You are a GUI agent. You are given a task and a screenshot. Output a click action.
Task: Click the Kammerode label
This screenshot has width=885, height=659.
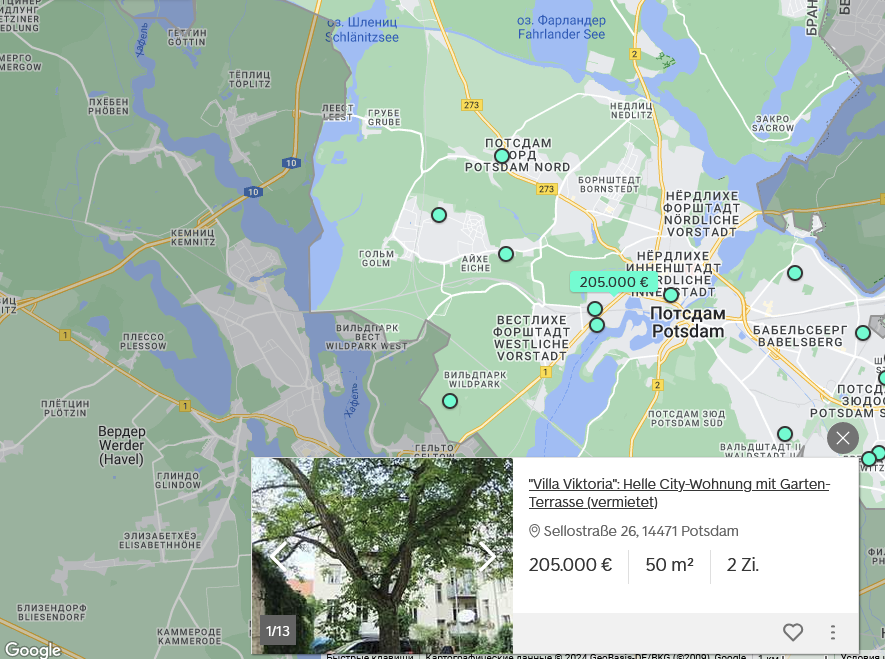point(189,636)
